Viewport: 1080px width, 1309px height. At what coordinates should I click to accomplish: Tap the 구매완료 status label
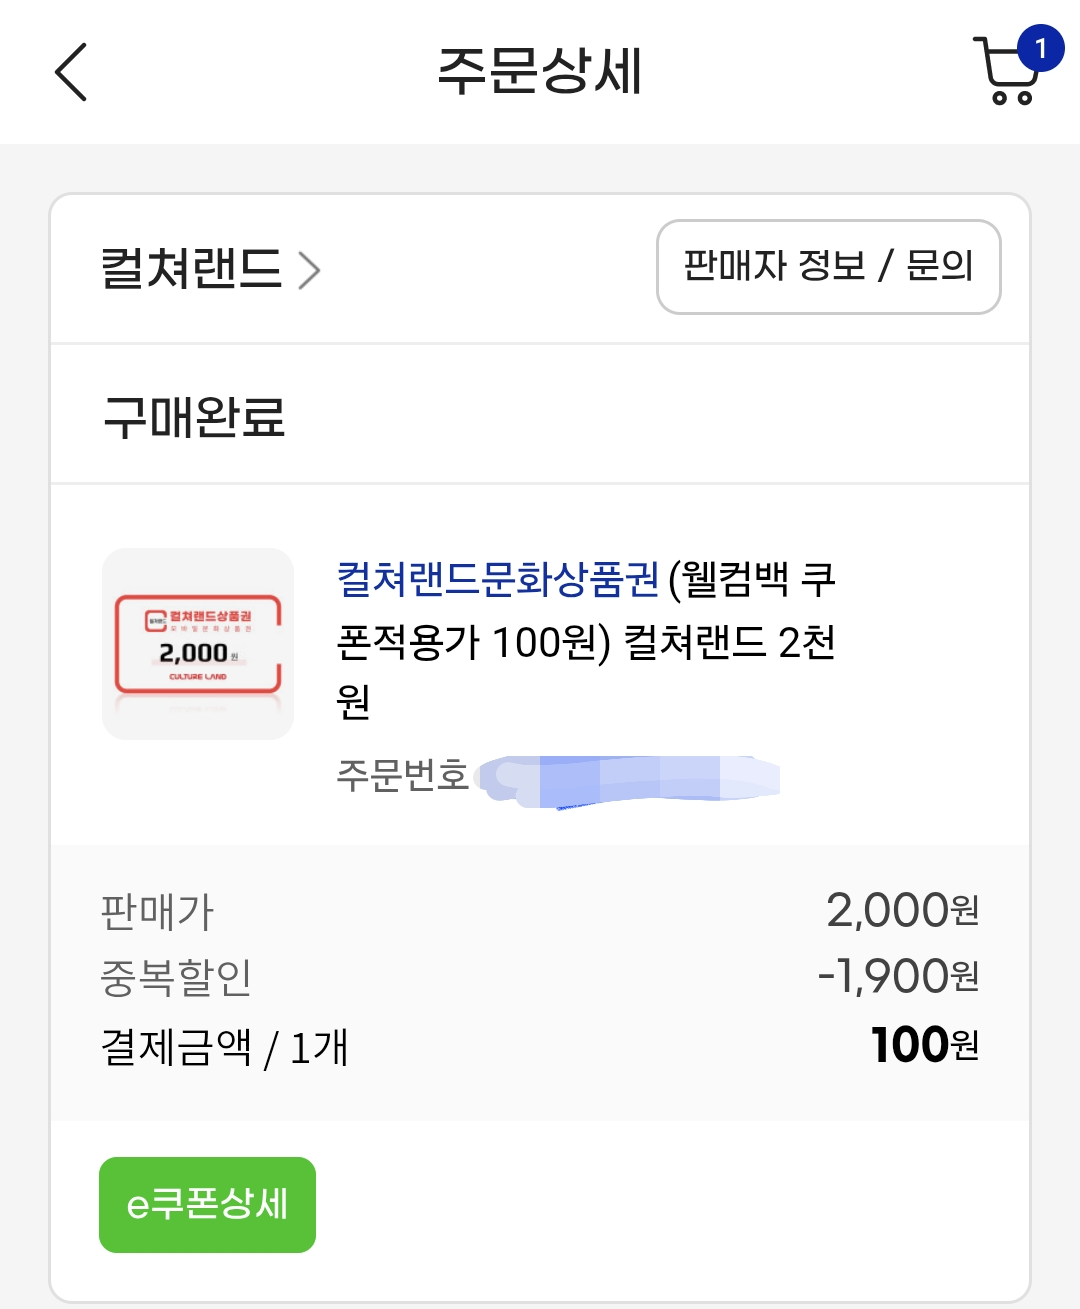tap(194, 417)
